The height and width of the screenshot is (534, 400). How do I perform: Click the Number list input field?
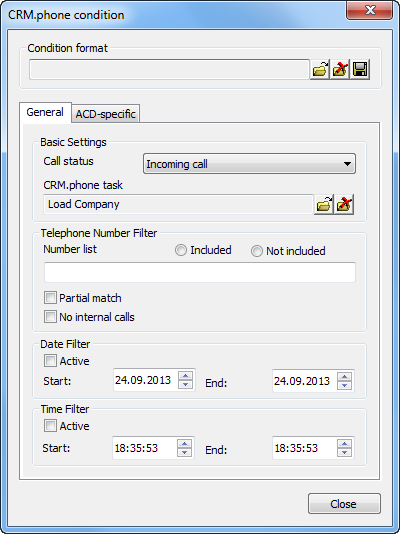click(200, 272)
